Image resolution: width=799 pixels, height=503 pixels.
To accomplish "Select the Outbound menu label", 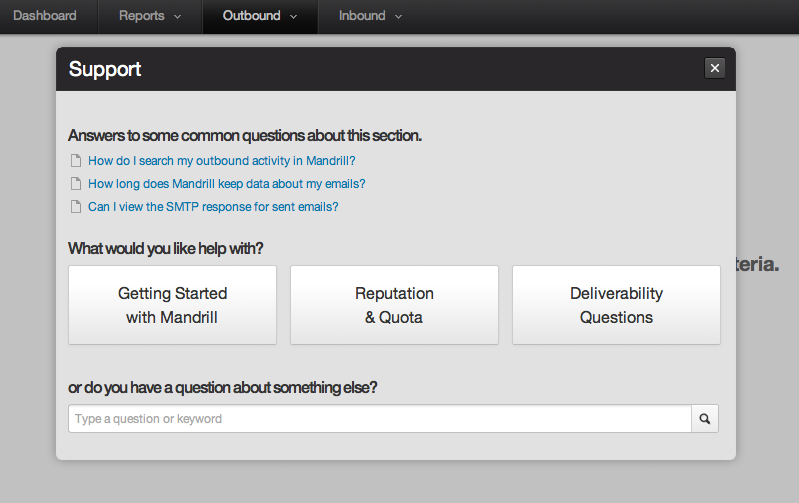I will pyautogui.click(x=251, y=16).
